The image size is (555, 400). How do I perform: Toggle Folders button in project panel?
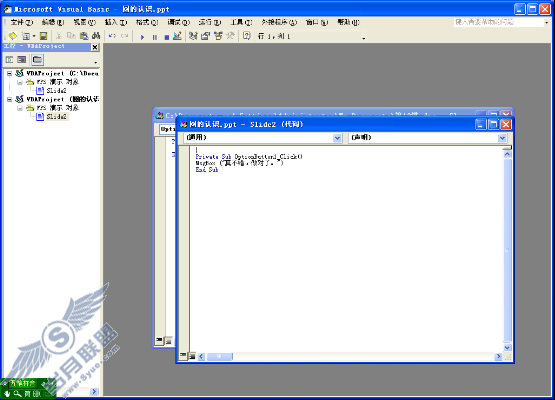(37, 60)
